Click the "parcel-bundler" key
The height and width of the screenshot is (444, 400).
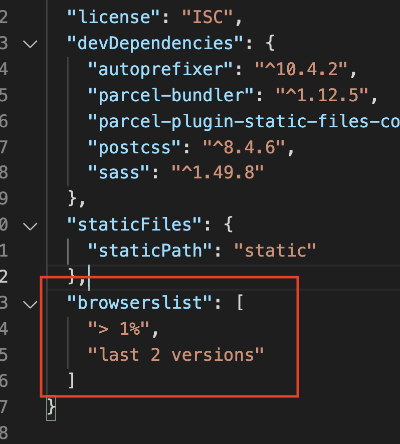coord(171,95)
